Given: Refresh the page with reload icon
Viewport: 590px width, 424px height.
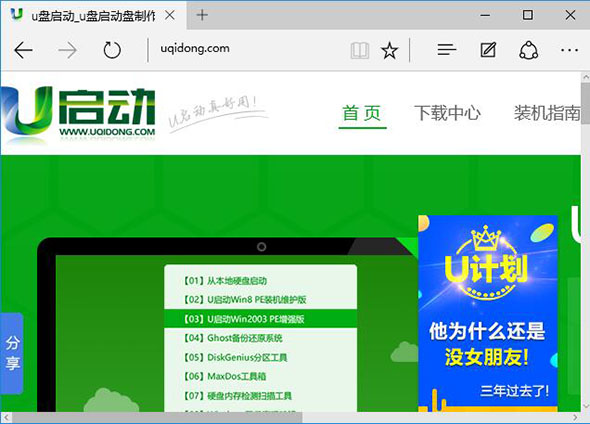Looking at the screenshot, I should (x=112, y=50).
